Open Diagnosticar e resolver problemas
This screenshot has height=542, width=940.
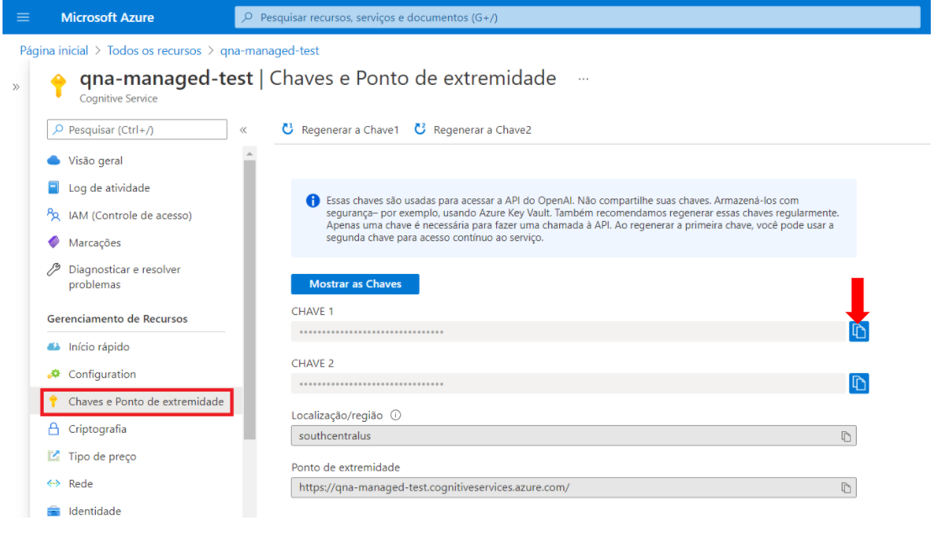125,276
